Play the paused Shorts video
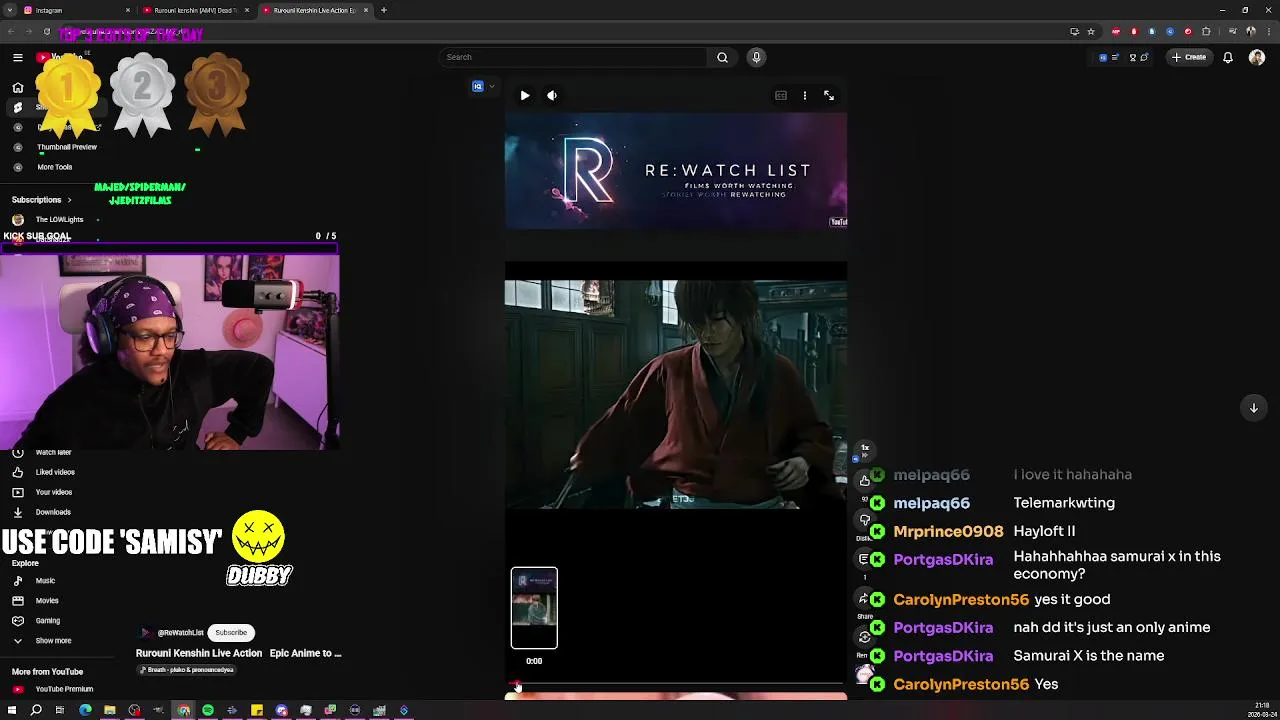This screenshot has width=1280, height=720. tap(525, 95)
